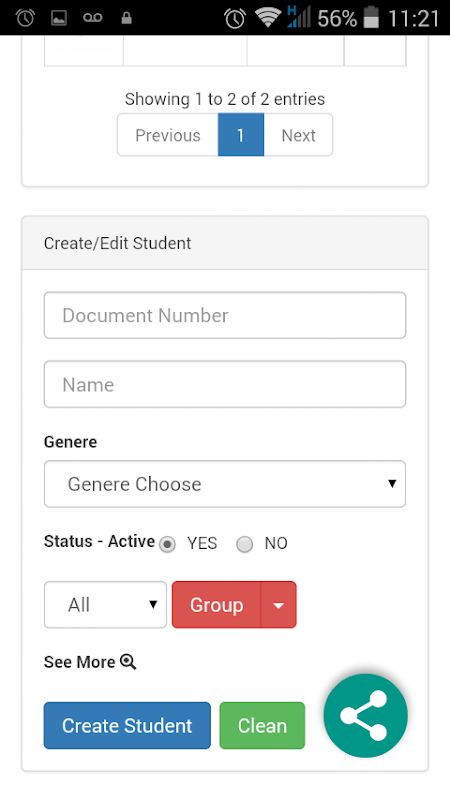Open the All select dropdown
Screen dimensions: 450x800
click(x=105, y=605)
